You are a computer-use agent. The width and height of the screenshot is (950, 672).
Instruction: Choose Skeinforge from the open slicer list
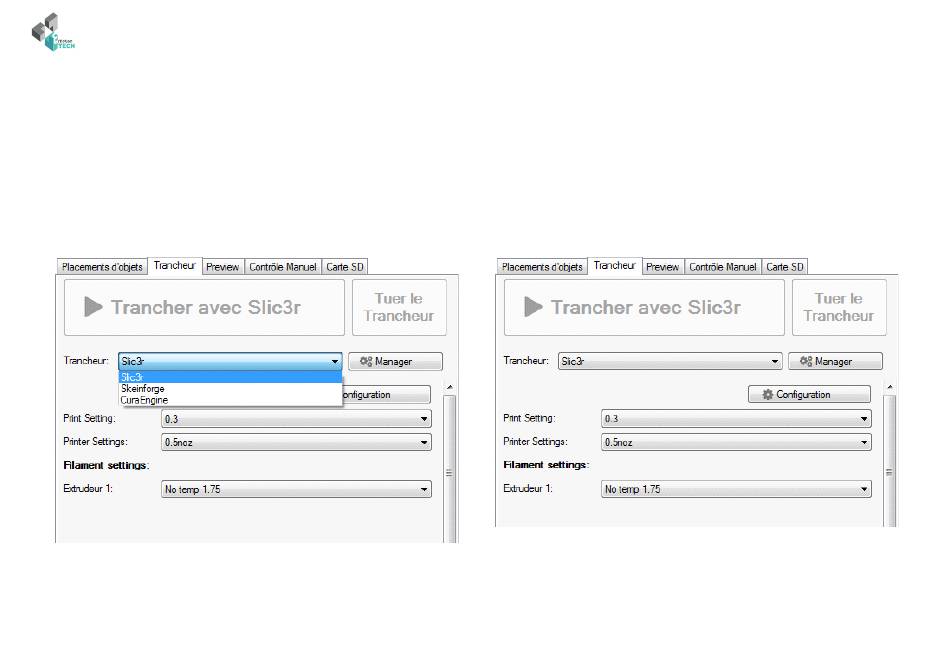coord(230,388)
